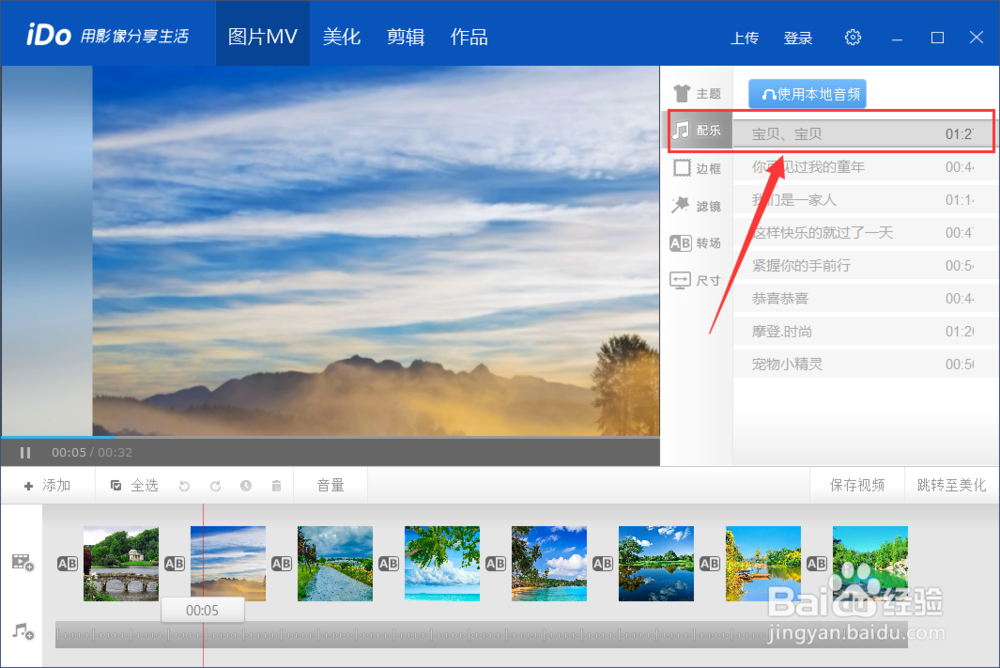1000x668 pixels.
Task: Click 使用本地音频 button
Action: [807, 94]
